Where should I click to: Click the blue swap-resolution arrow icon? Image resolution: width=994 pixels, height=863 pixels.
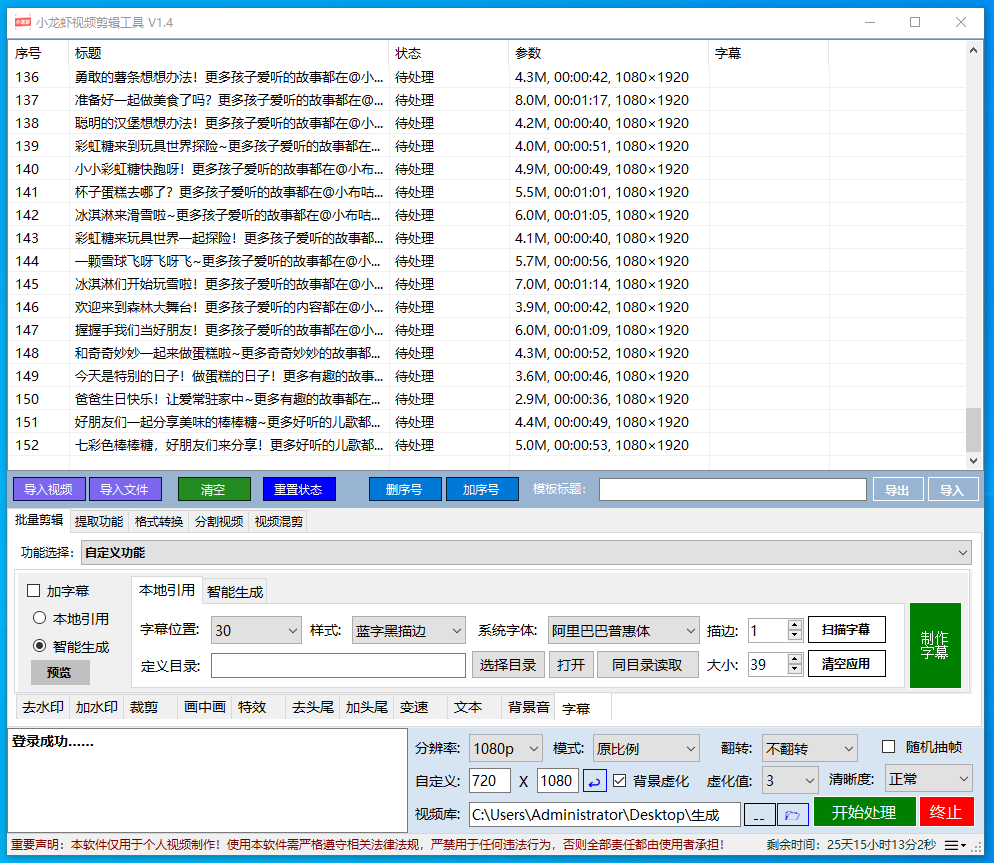(595, 779)
